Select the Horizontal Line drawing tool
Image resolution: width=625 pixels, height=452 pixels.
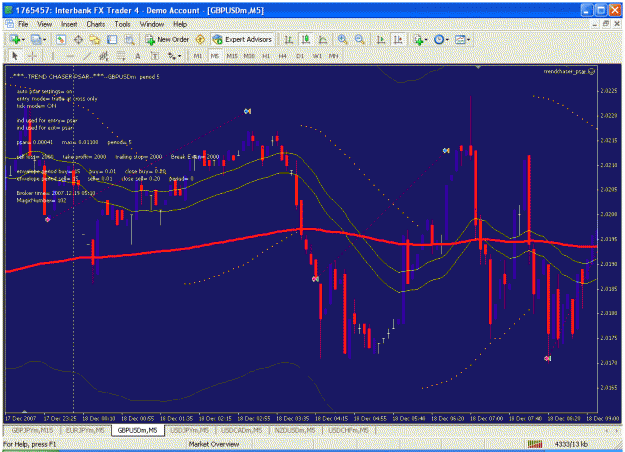(70, 56)
